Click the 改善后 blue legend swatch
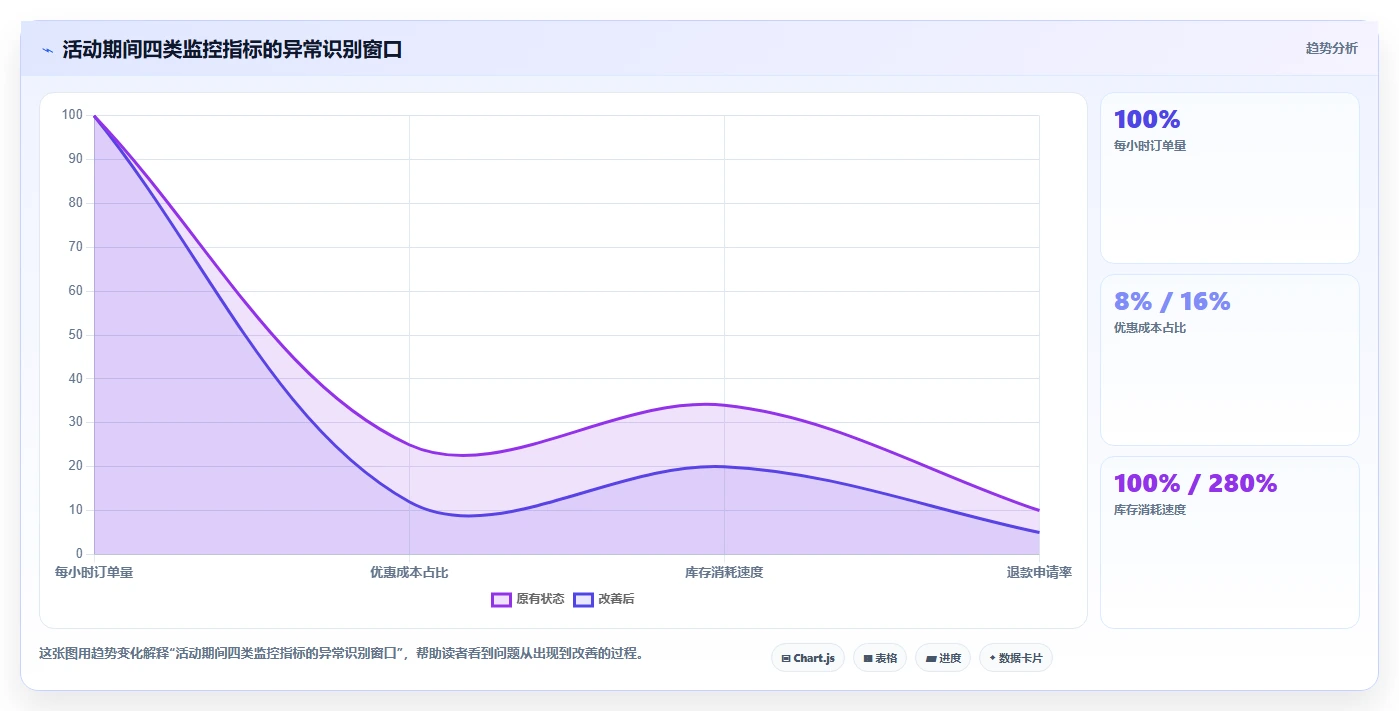Image resolution: width=1399 pixels, height=711 pixels. (x=583, y=599)
